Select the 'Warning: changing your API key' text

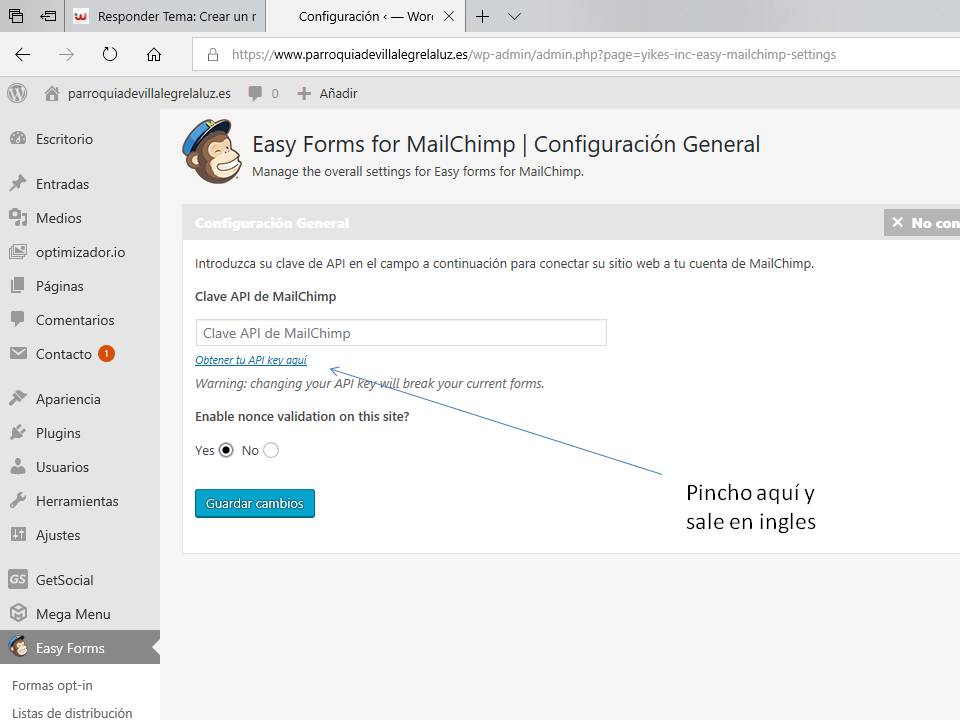pos(369,383)
